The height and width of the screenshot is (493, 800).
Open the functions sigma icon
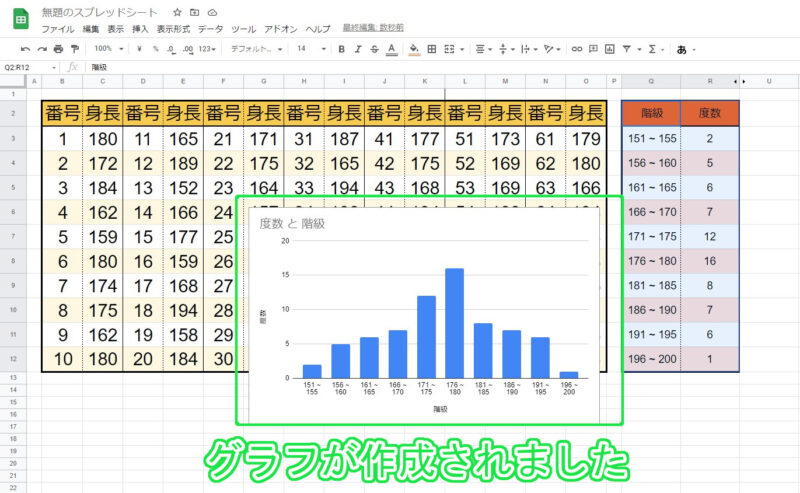pyautogui.click(x=652, y=49)
